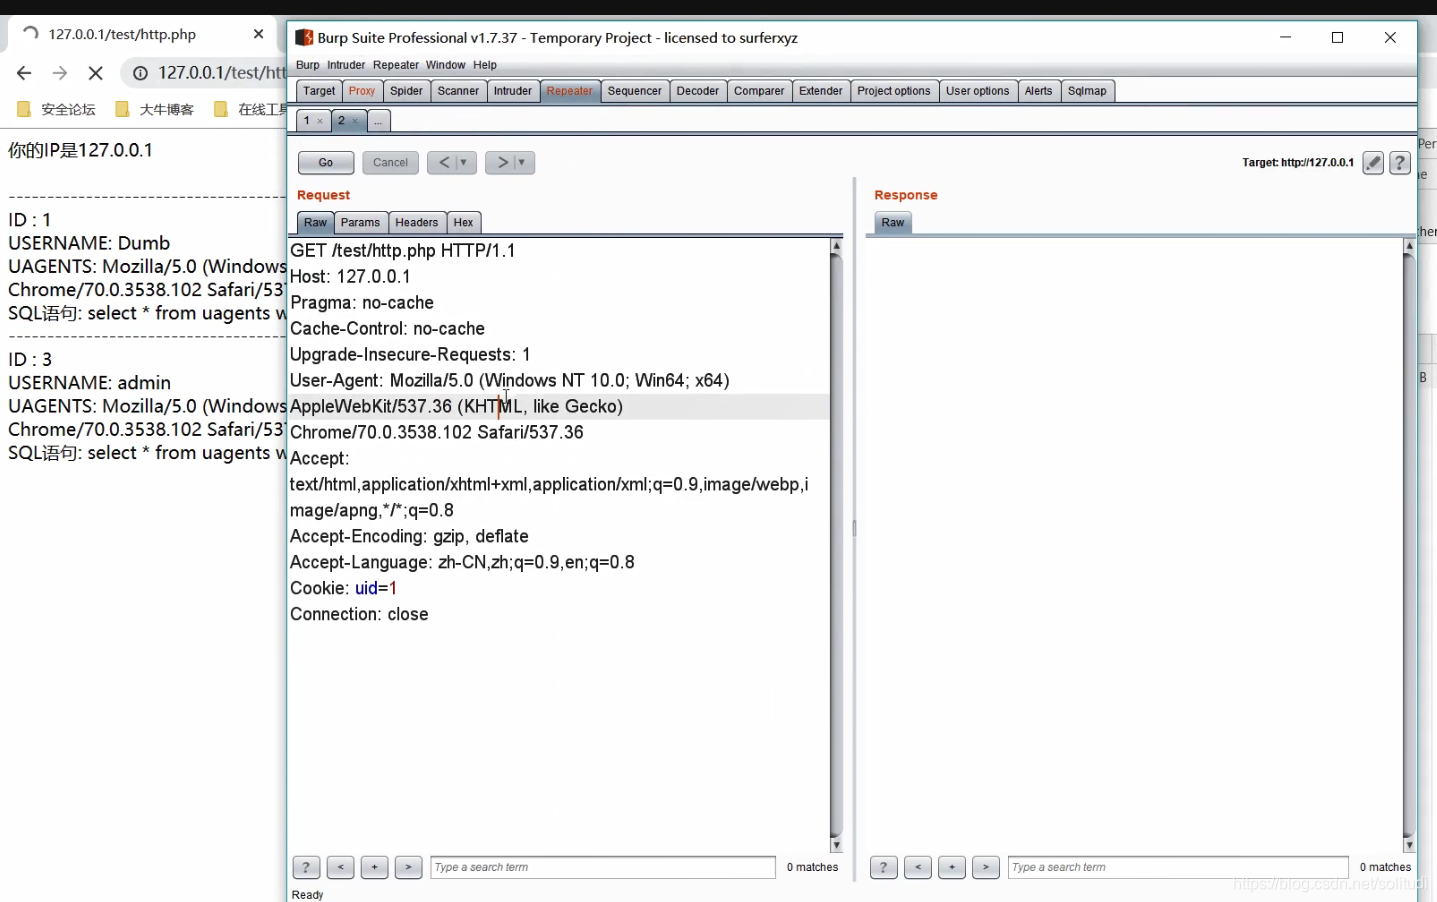Open the 大牛博客 bookmark folder
The image size is (1437, 902).
[154, 110]
